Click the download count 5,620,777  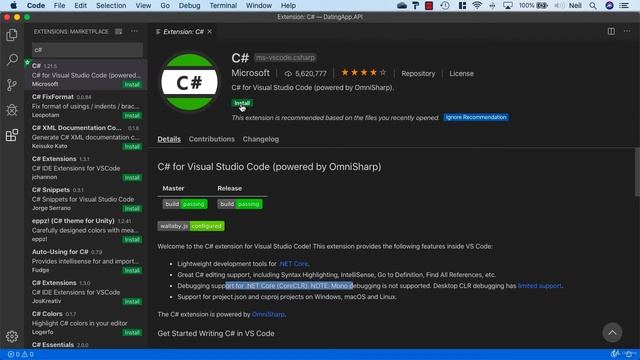click(306, 73)
